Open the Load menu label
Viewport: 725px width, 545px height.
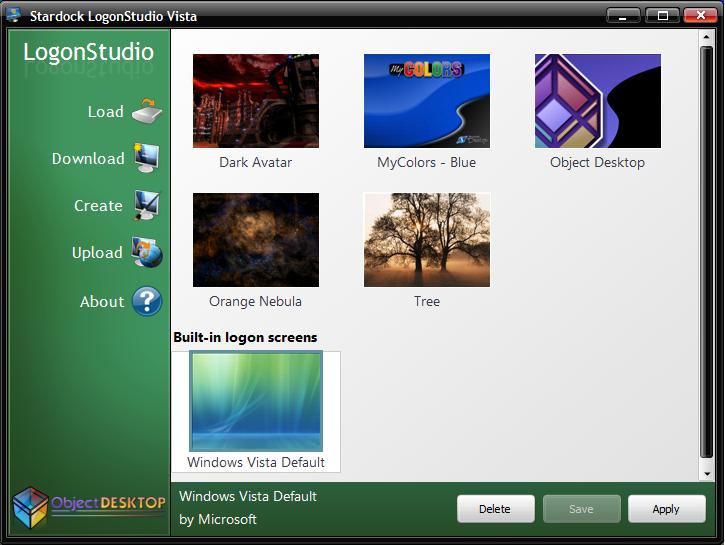(x=106, y=111)
